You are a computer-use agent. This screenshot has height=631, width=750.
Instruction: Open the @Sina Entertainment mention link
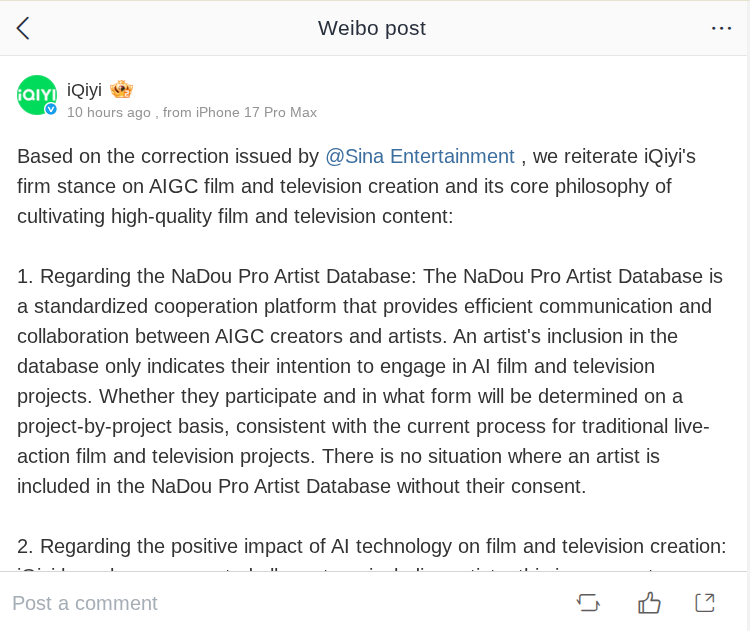coord(420,156)
